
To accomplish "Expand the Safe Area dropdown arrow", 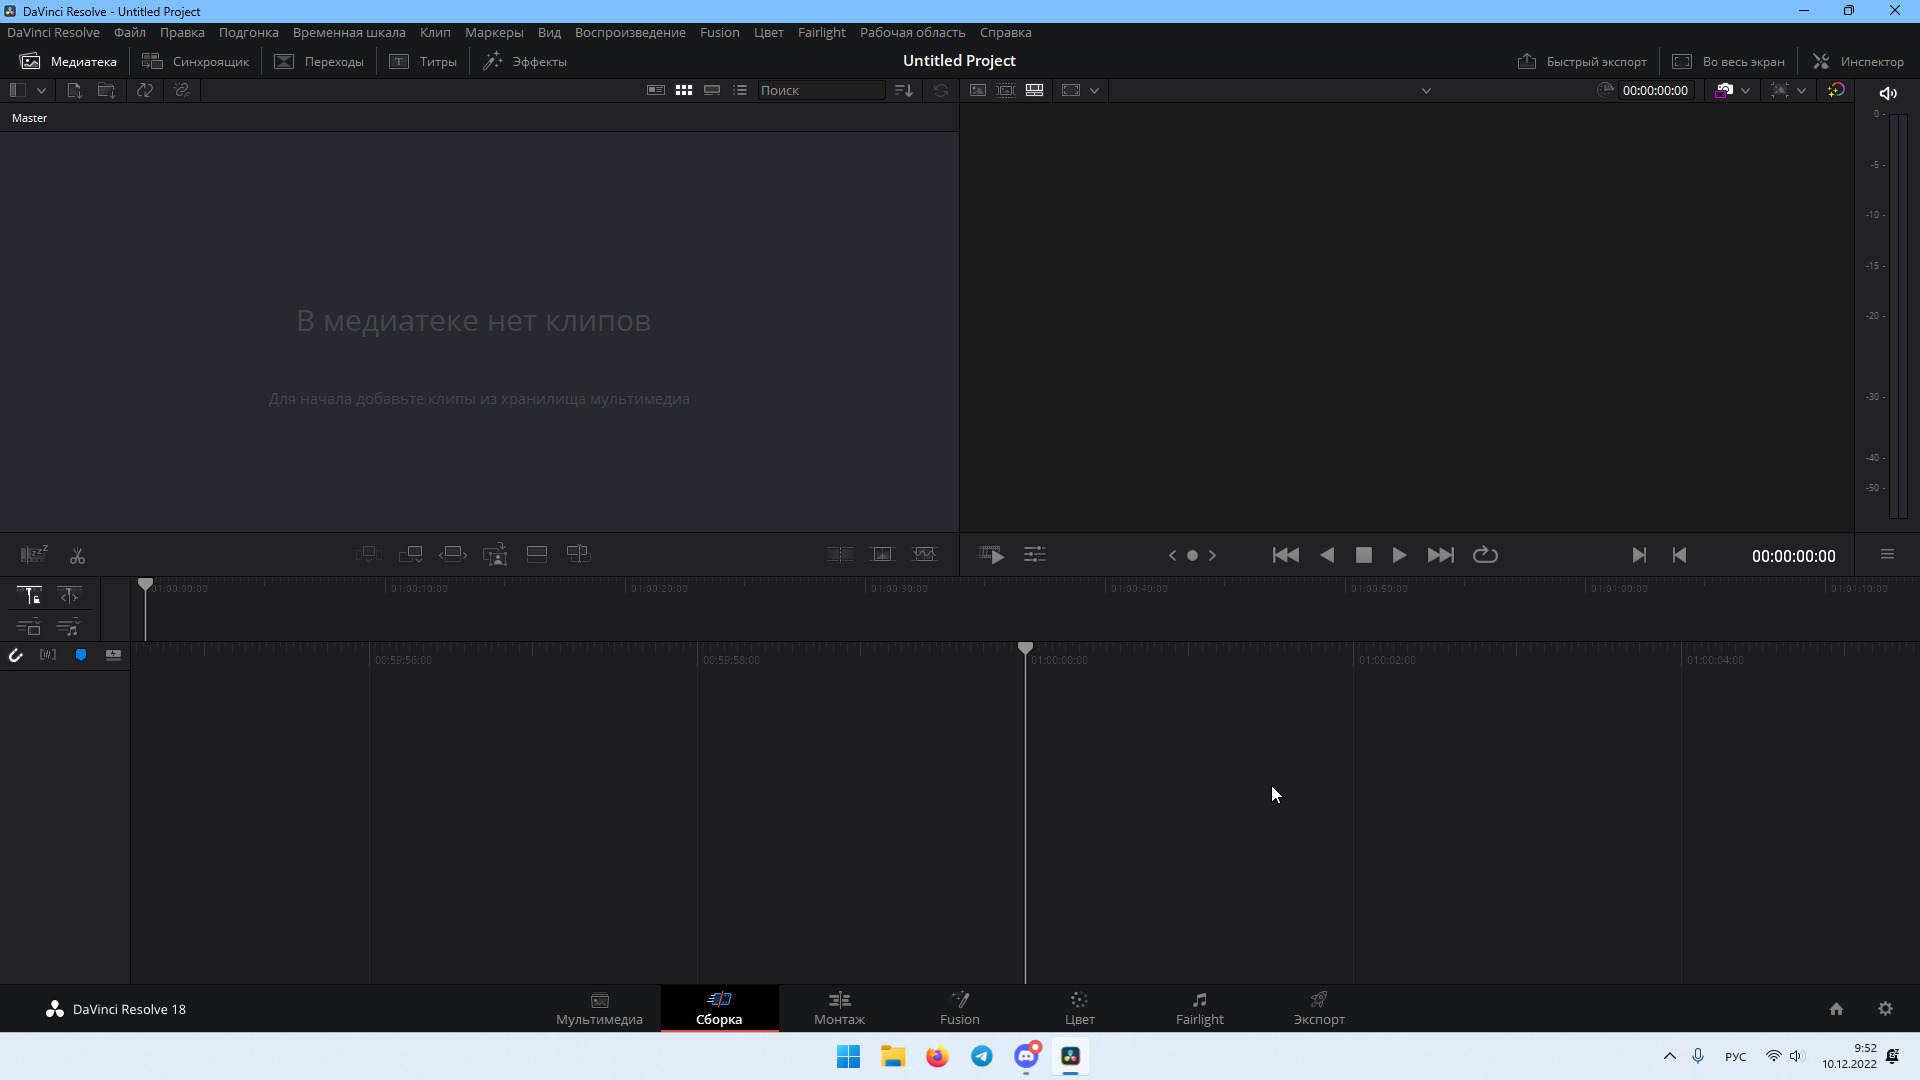I will click(x=1094, y=90).
